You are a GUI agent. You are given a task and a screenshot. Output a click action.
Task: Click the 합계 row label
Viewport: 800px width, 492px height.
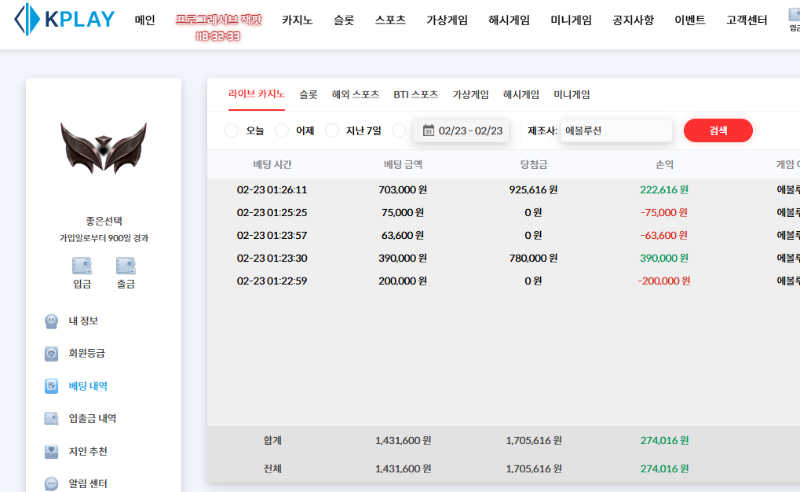click(272, 440)
